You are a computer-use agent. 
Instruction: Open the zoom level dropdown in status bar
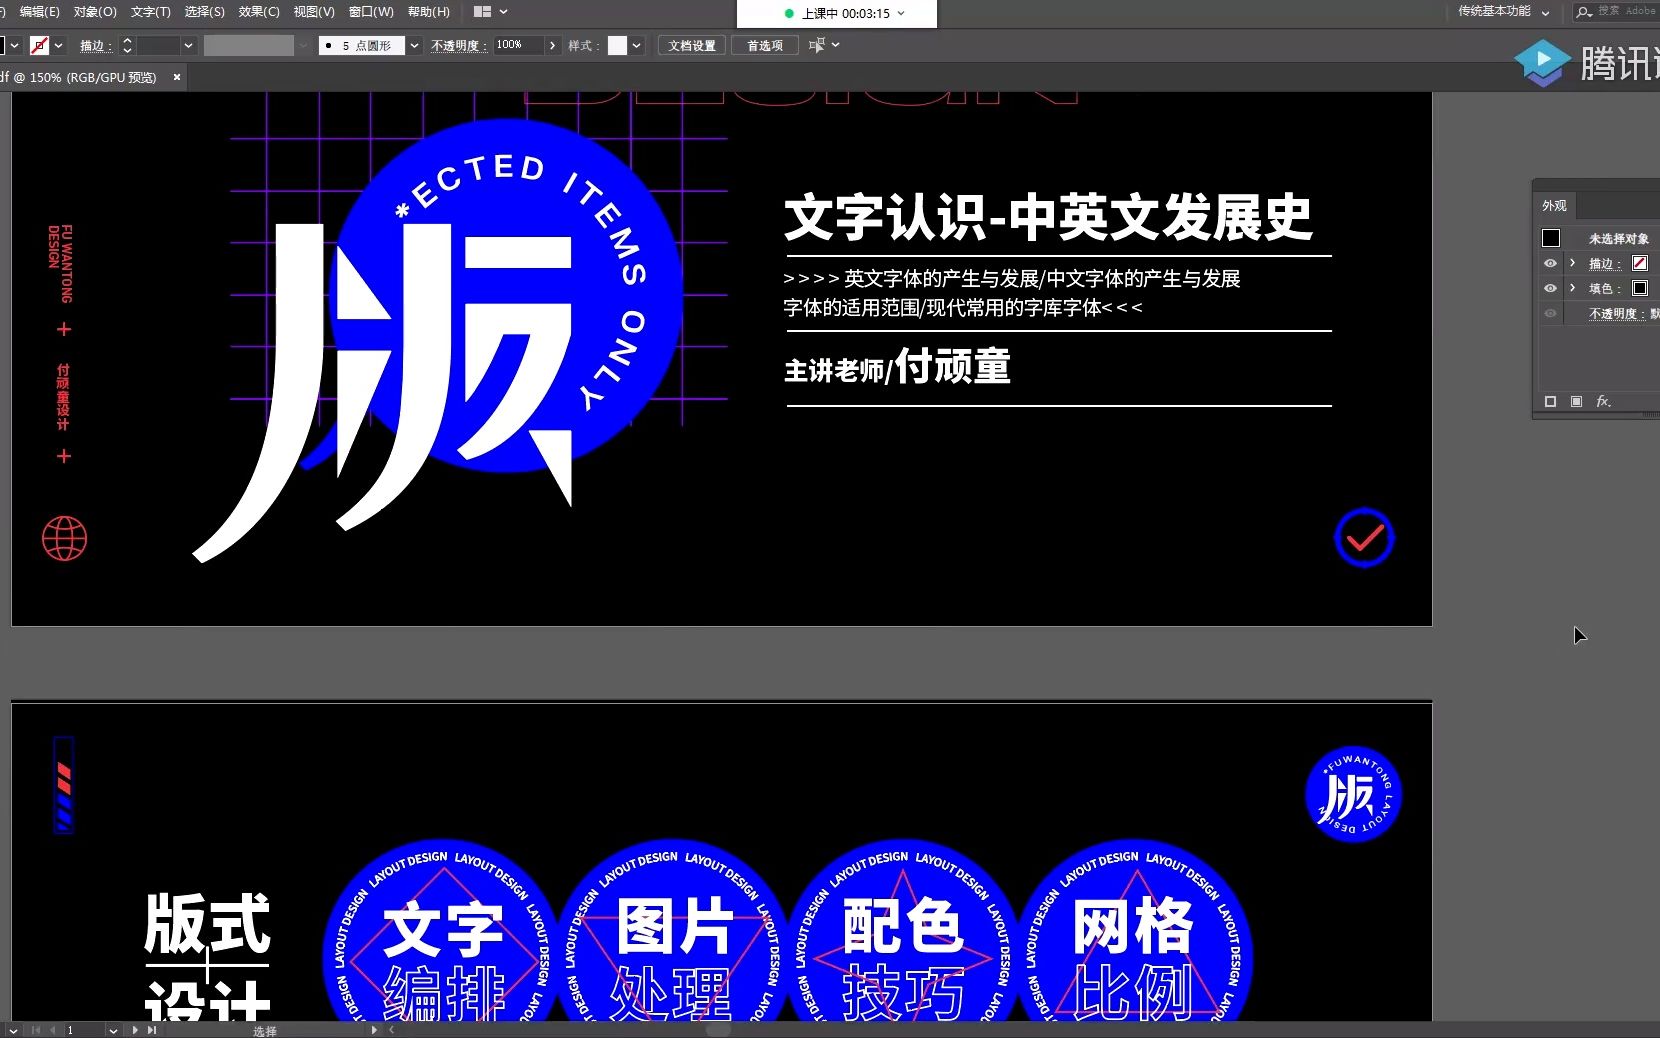(x=13, y=1030)
